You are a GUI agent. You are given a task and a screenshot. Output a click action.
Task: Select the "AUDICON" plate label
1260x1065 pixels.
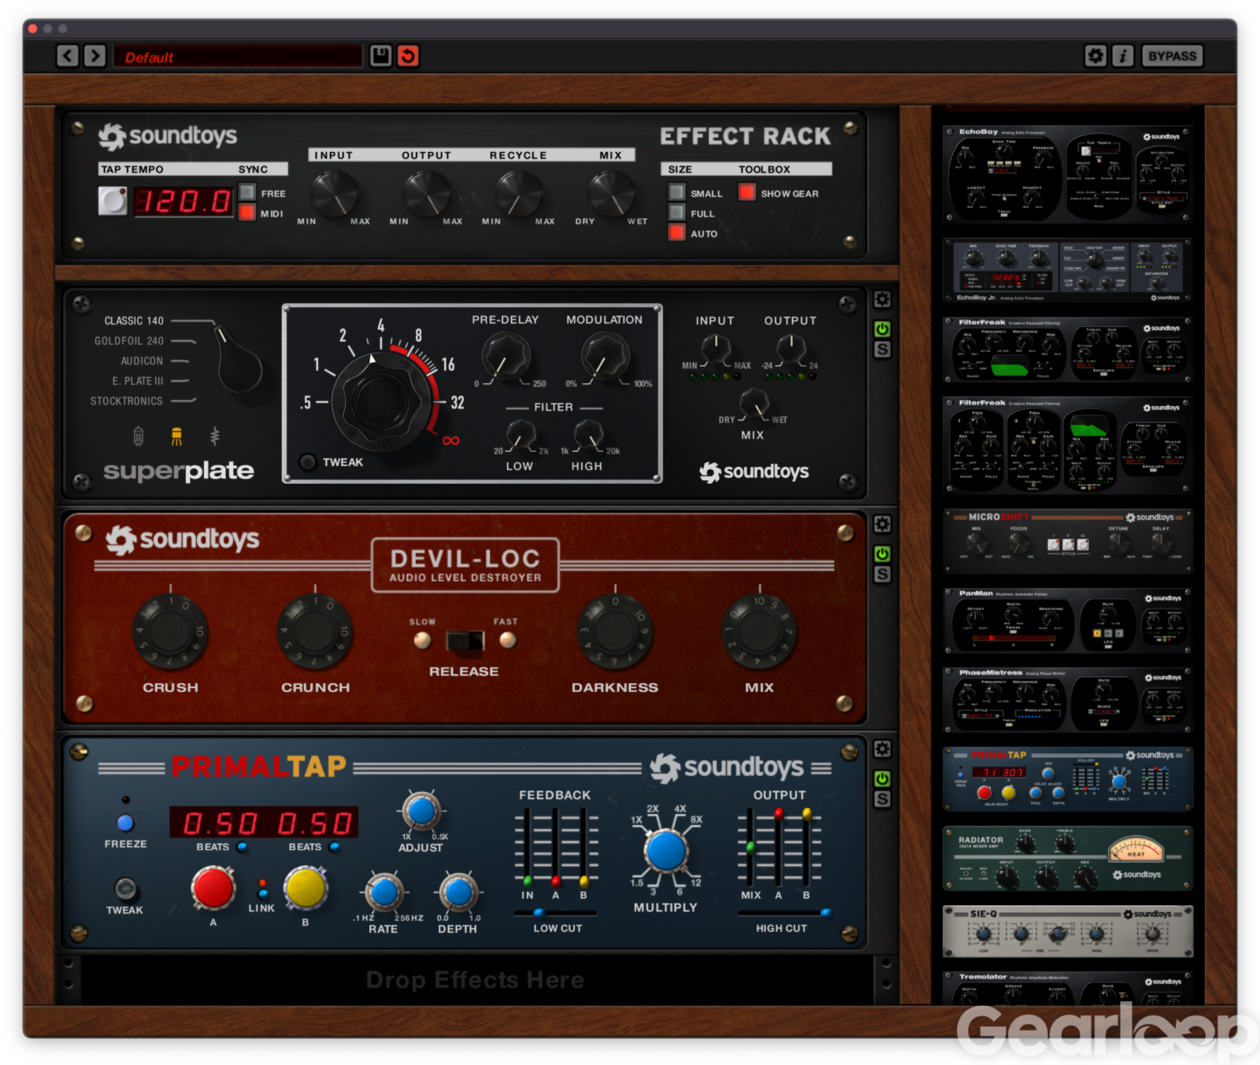tap(142, 361)
